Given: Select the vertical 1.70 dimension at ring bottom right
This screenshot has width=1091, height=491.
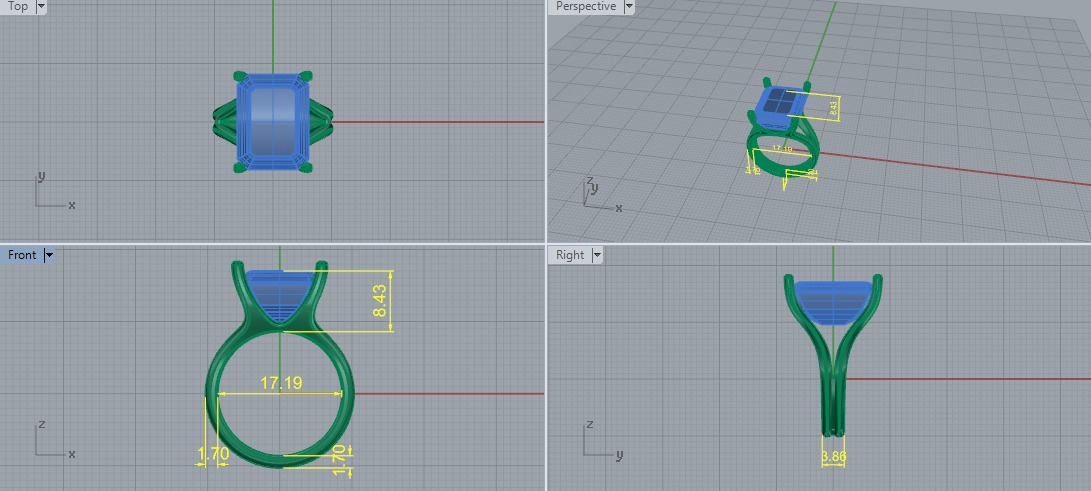Looking at the screenshot, I should (x=339, y=460).
